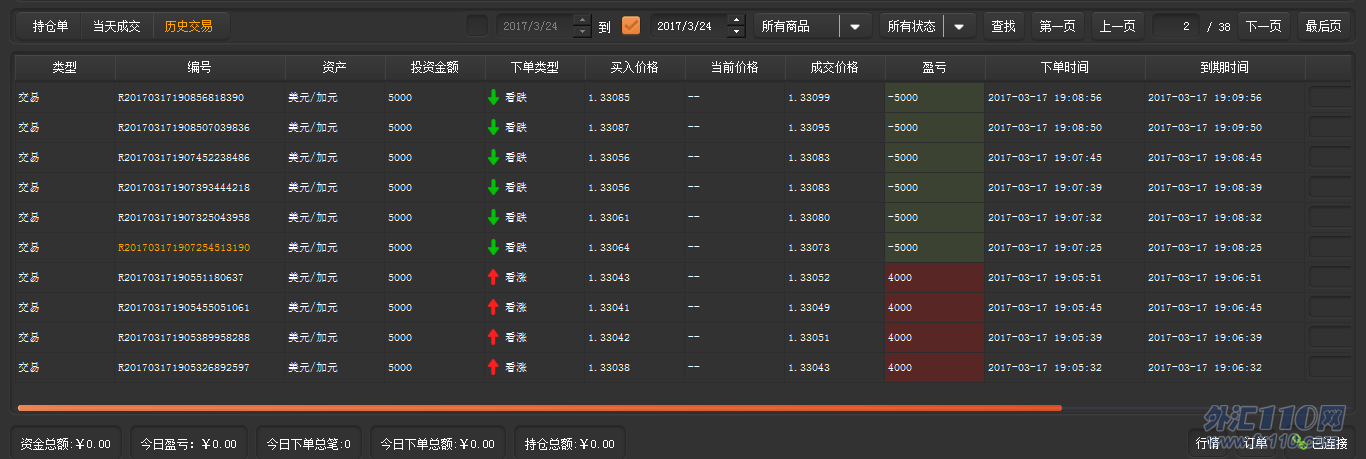The image size is (1366, 459).
Task: Click buy price 1.33085
Action: tap(609, 97)
